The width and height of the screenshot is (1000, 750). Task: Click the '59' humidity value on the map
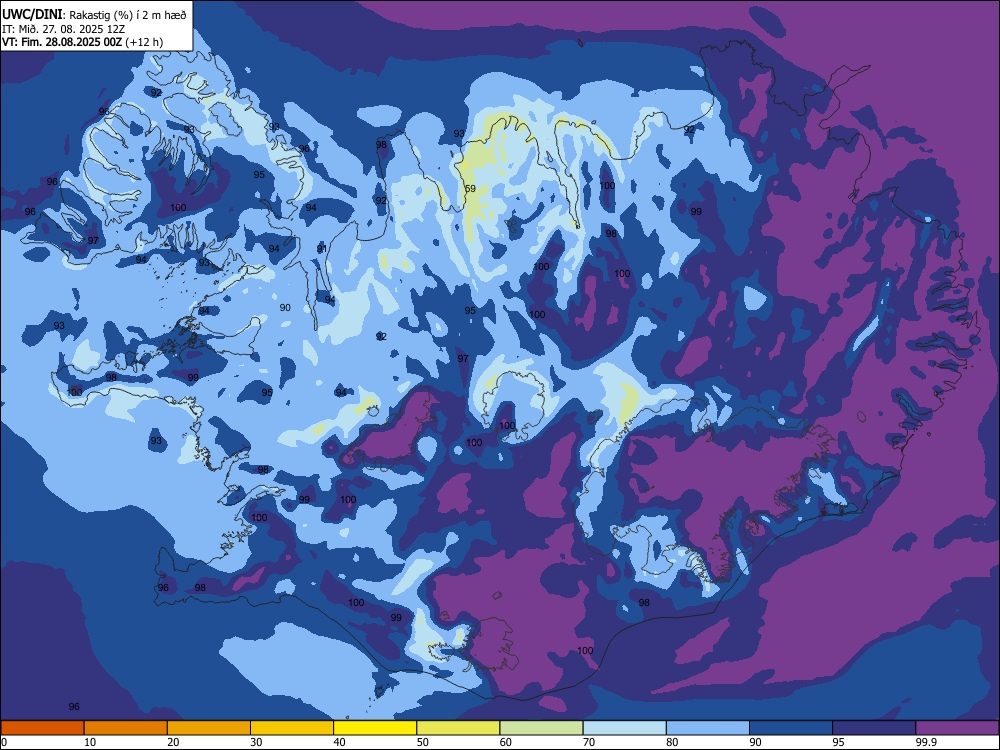(470, 188)
